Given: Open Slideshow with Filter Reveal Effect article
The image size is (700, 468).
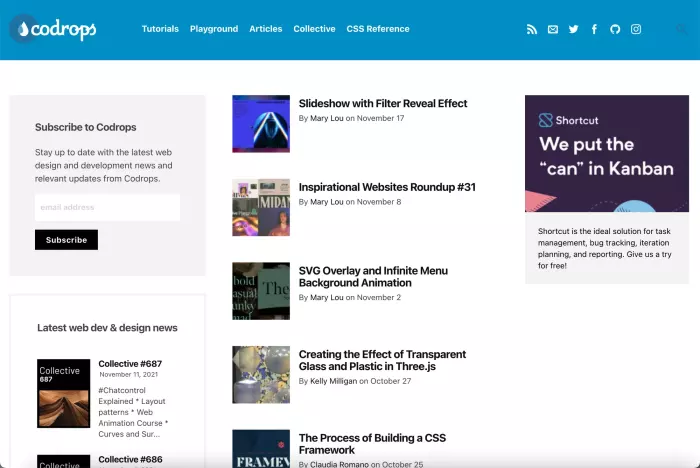Looking at the screenshot, I should [383, 104].
